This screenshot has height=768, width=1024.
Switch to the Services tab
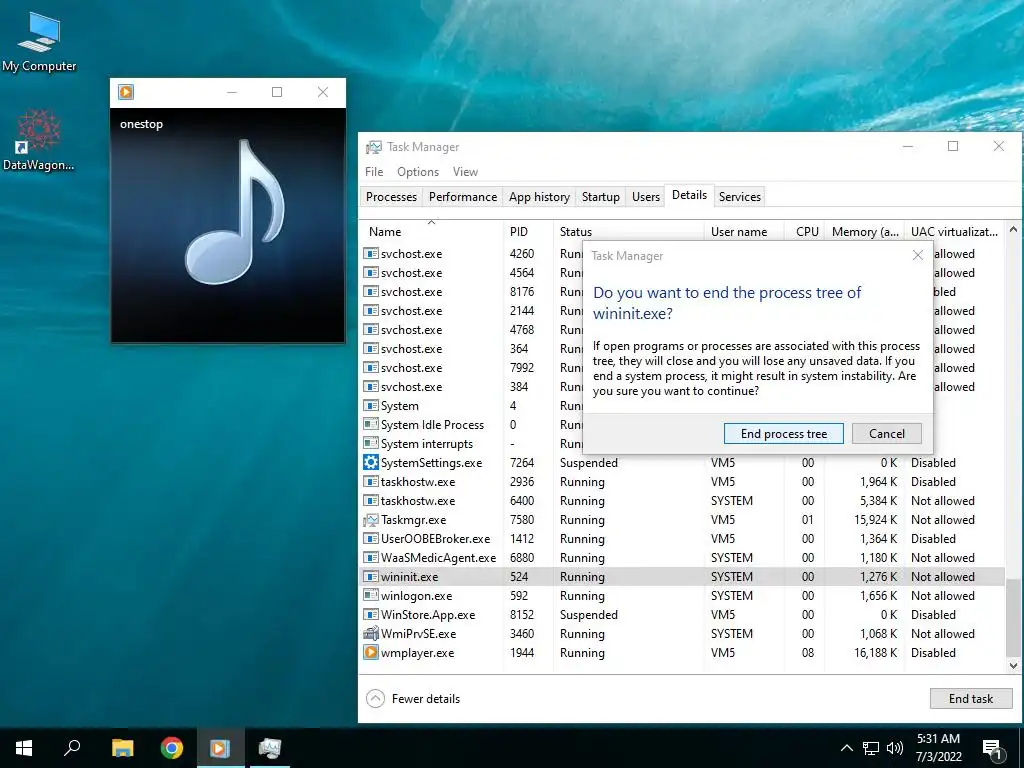pos(739,197)
